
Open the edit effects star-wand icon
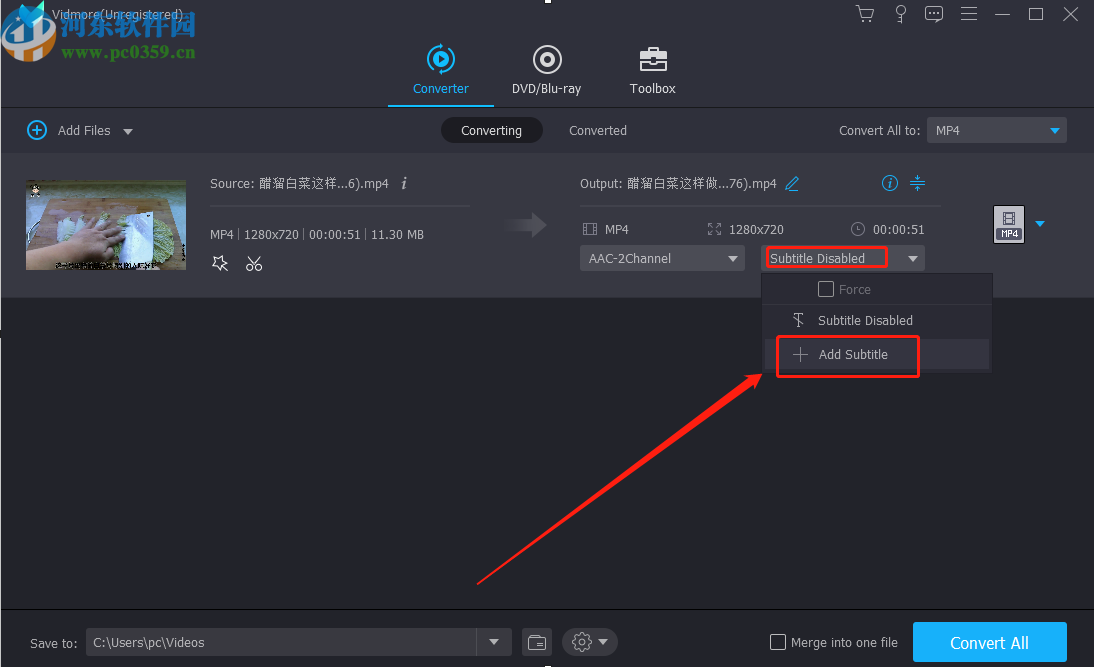click(x=220, y=264)
